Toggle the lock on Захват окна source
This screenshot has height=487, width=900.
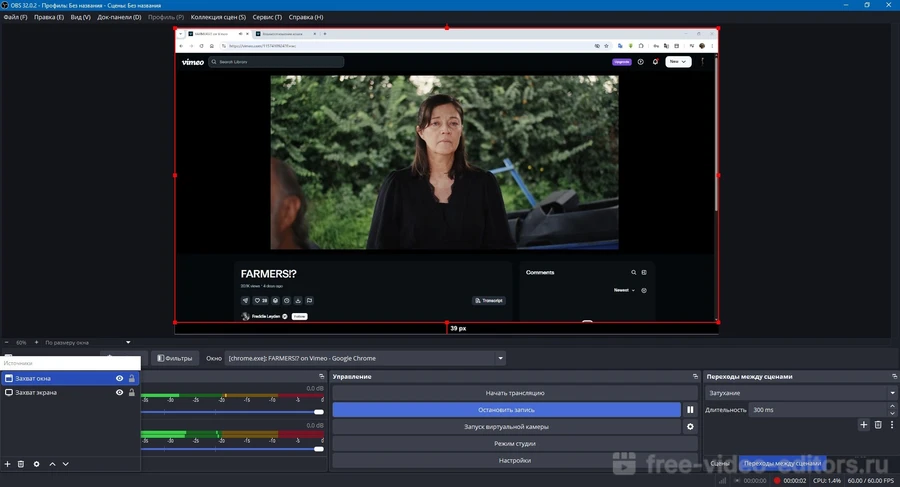tap(132, 379)
